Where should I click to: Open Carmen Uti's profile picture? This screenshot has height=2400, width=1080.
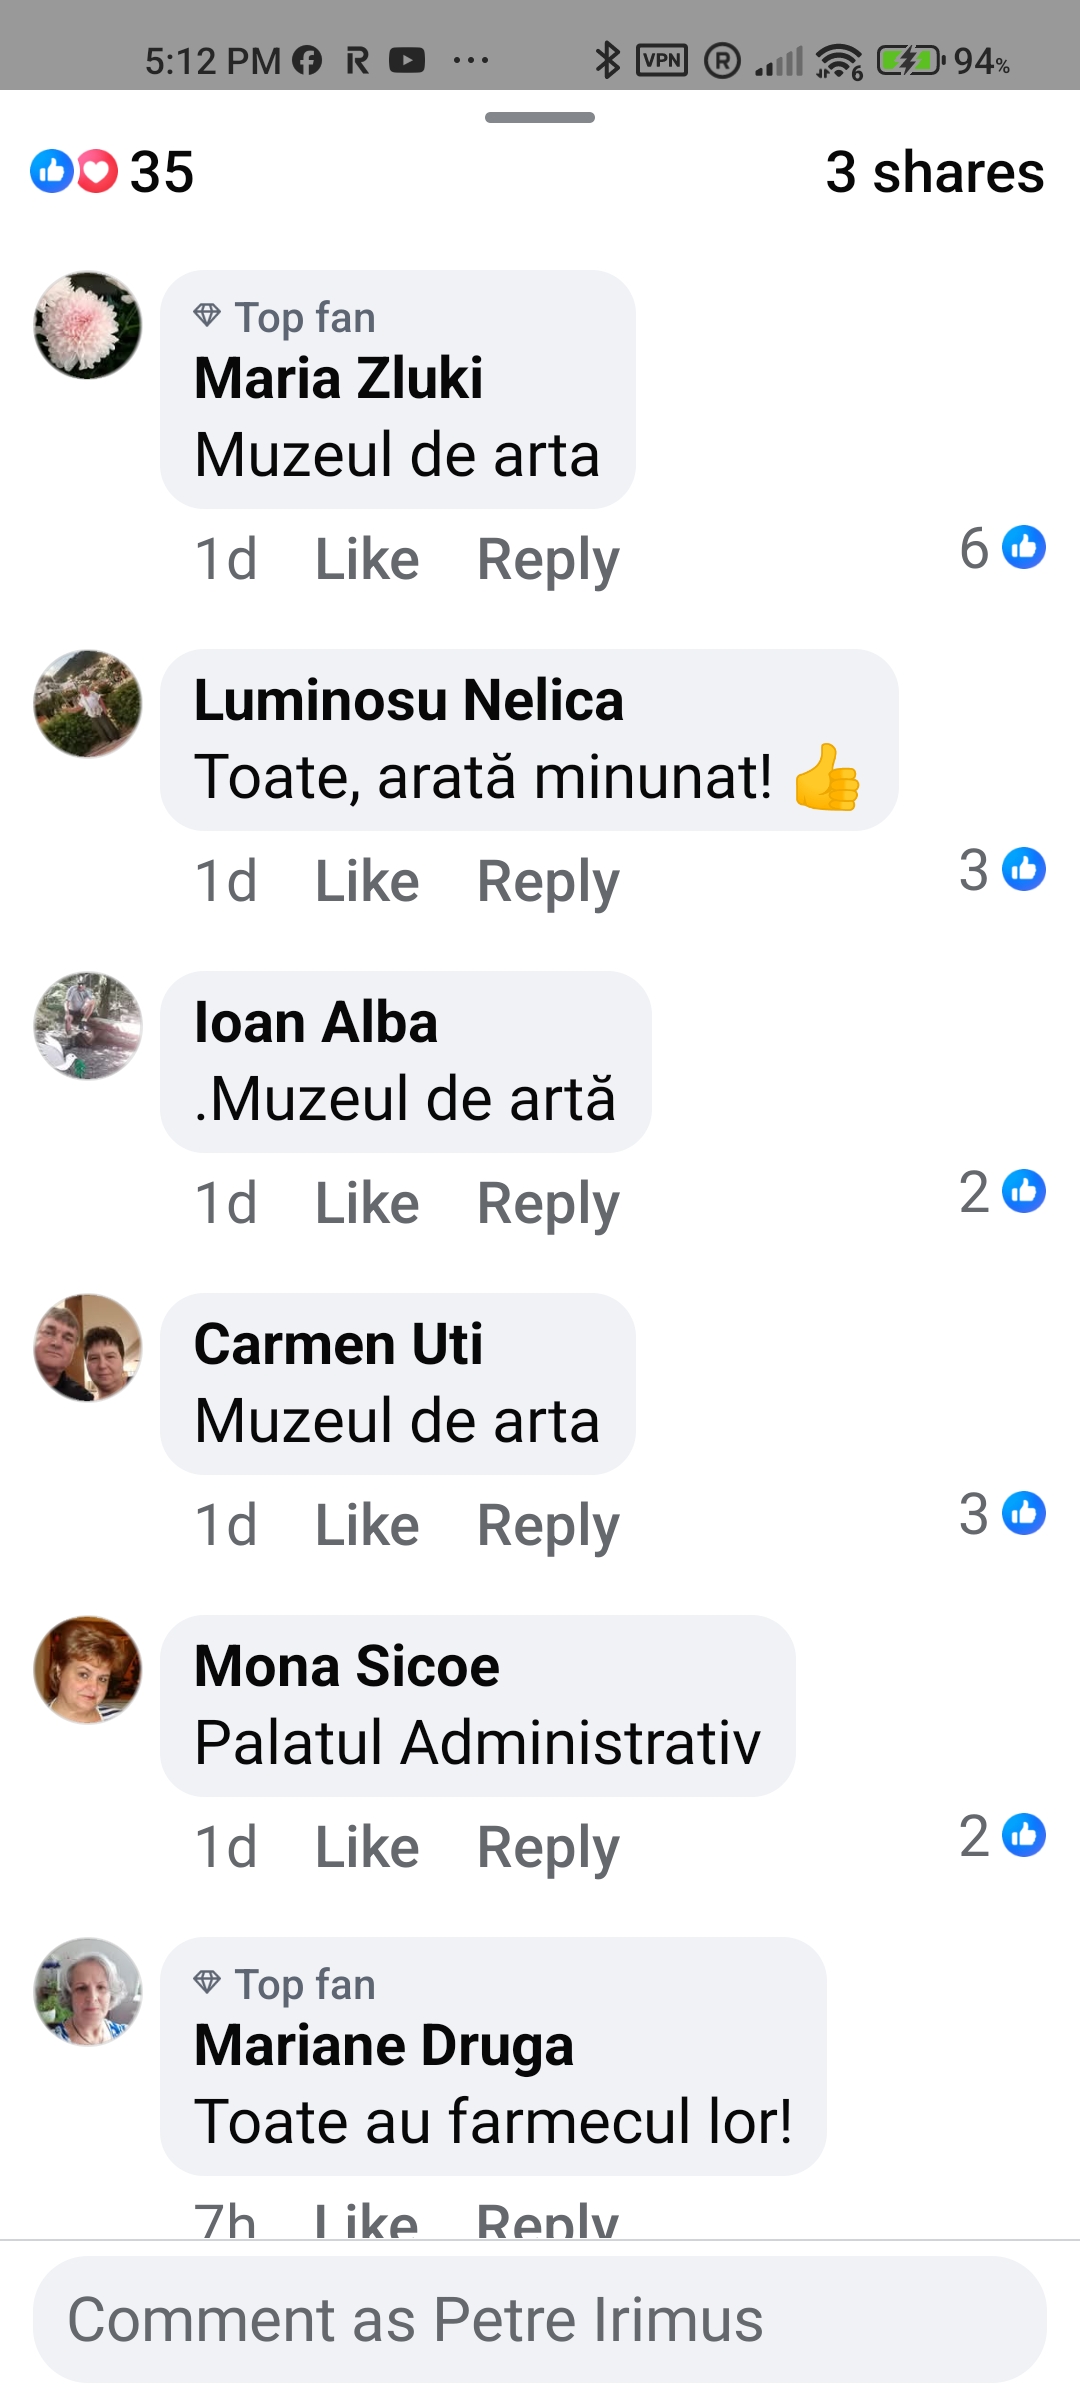88,1348
